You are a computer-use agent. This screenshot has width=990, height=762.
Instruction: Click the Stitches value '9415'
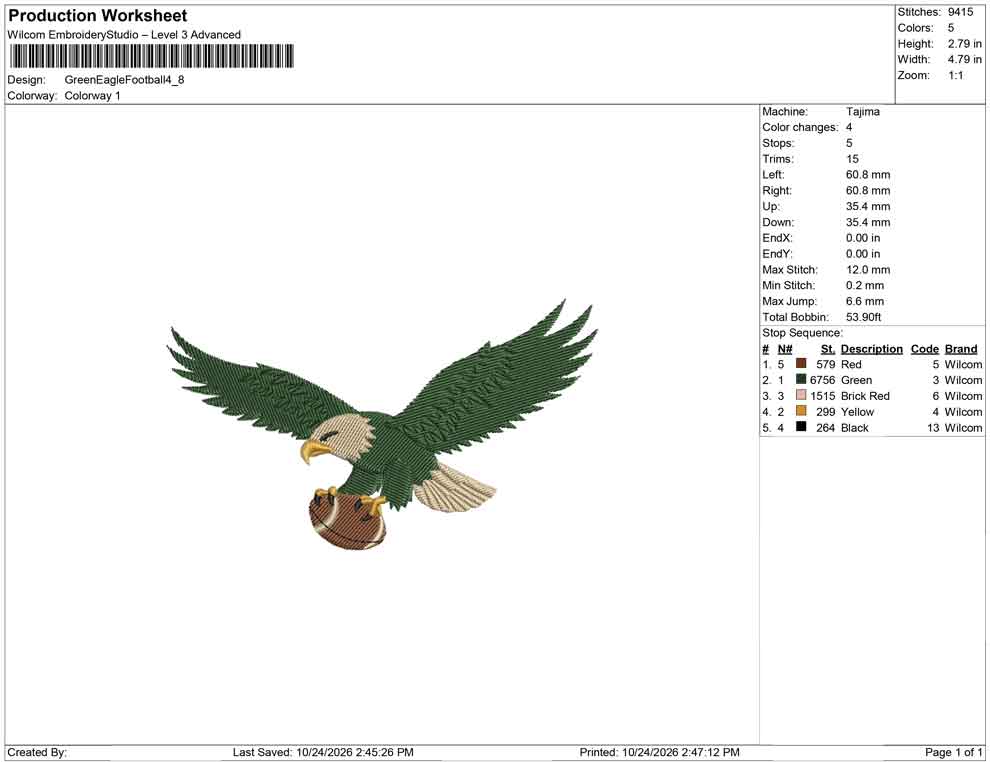tap(960, 12)
